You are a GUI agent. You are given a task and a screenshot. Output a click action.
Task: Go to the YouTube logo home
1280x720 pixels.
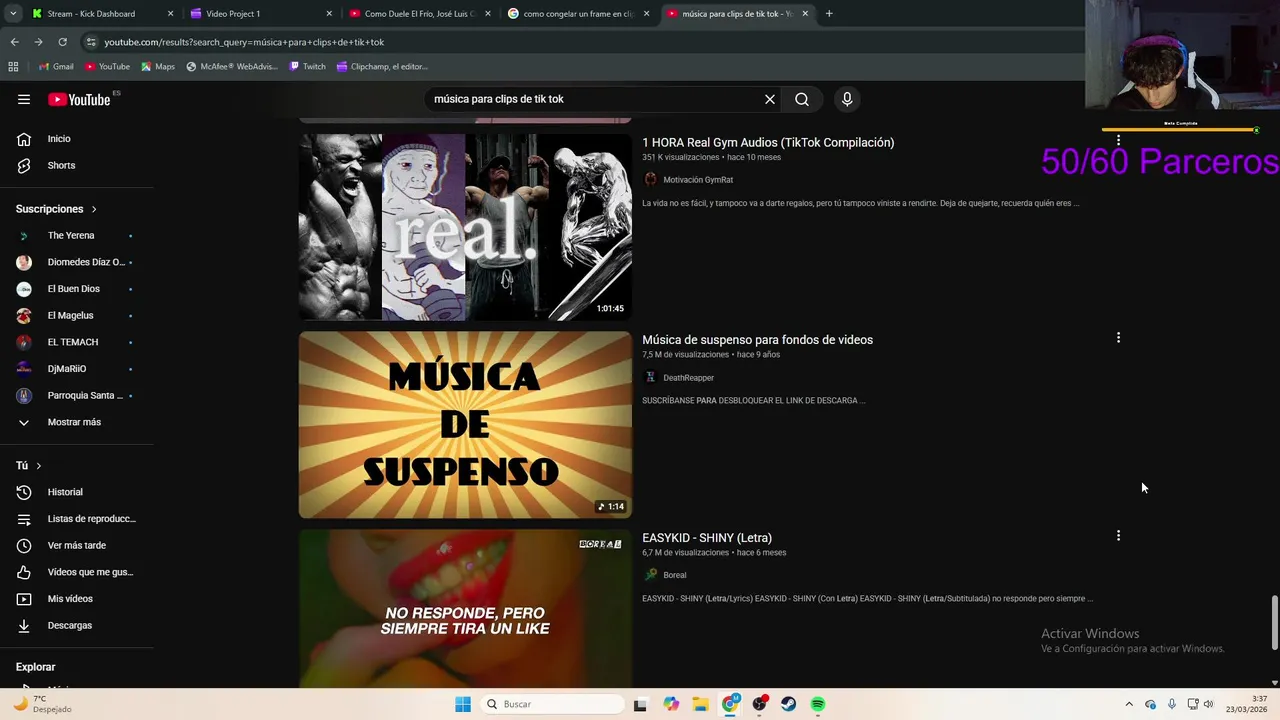pos(79,99)
